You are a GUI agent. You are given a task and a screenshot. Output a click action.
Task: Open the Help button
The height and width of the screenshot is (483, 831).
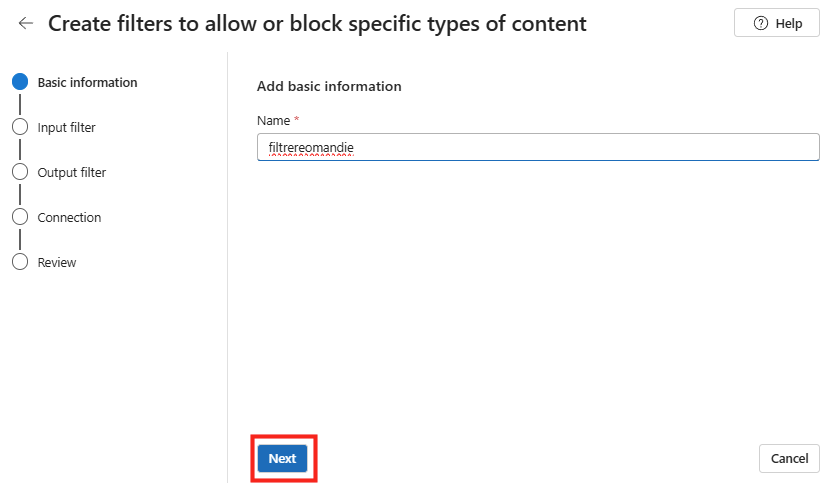coord(777,23)
